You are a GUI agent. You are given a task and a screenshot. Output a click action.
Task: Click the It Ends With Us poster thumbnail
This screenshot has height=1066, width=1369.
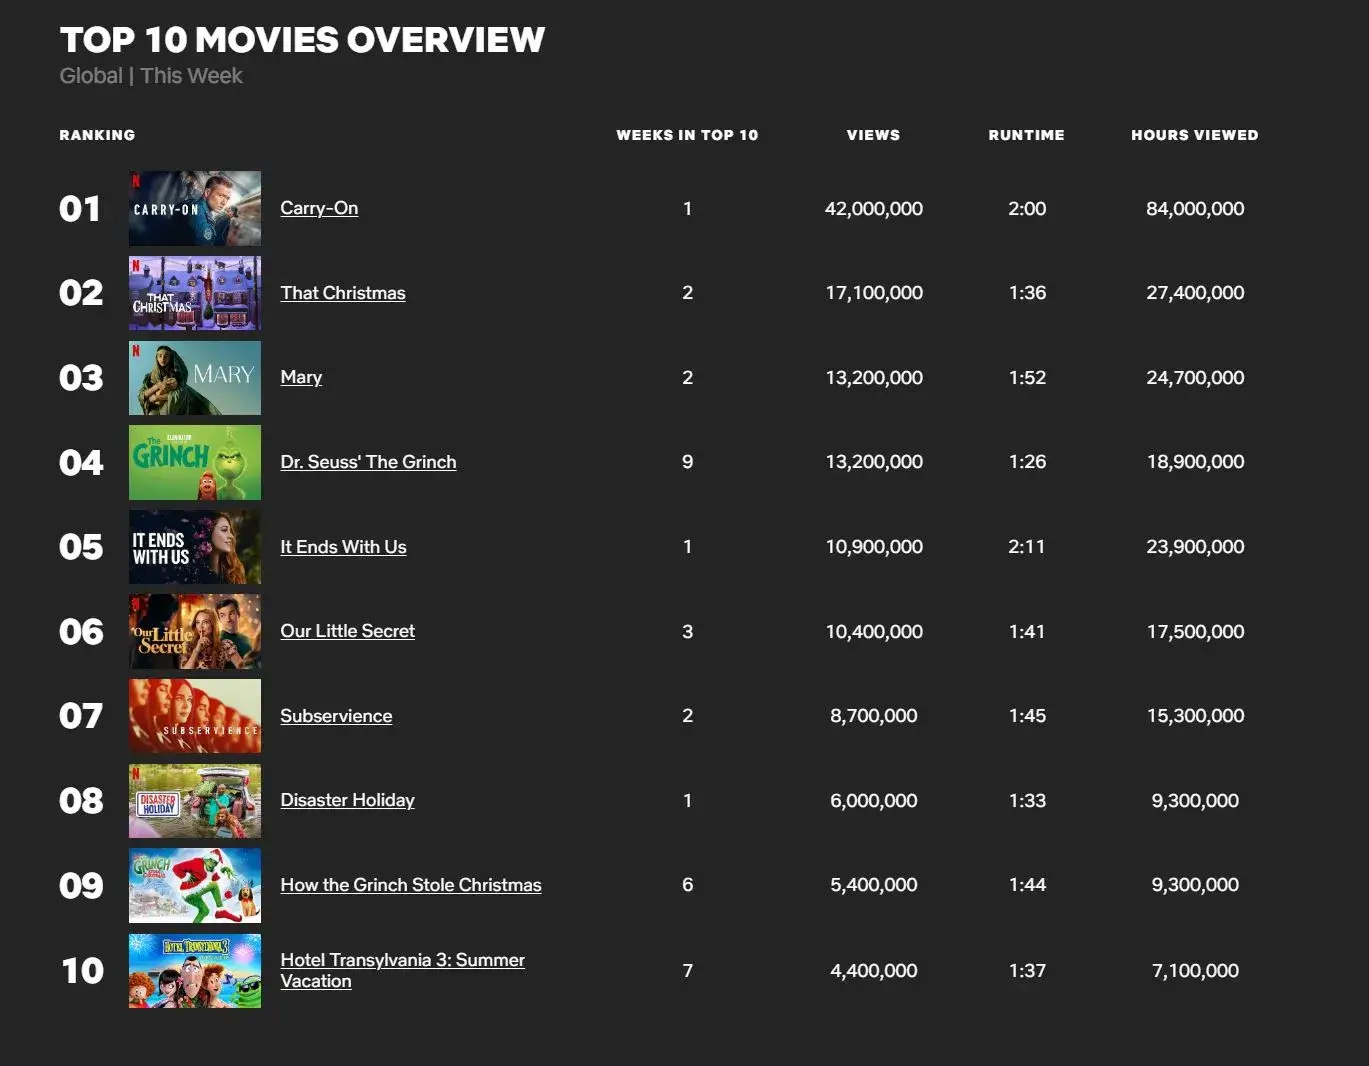195,547
